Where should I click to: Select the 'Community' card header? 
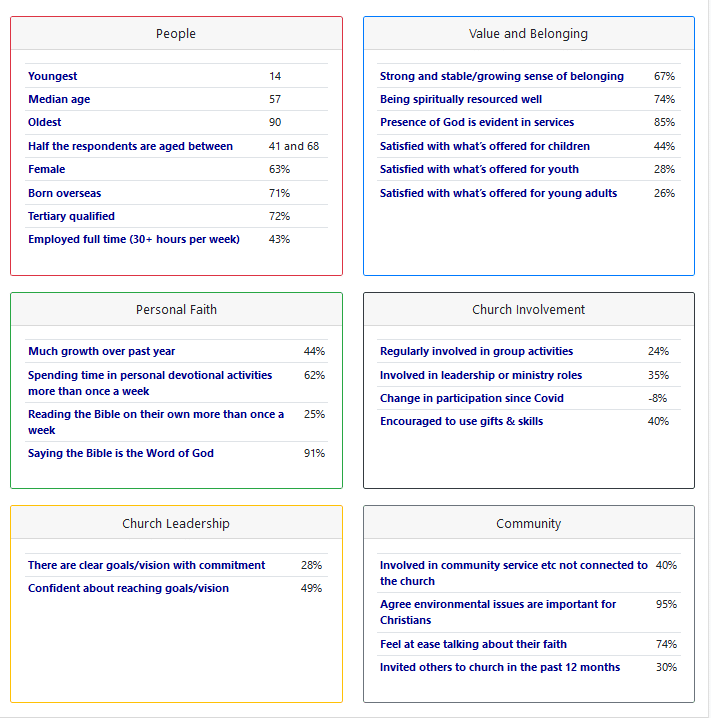tap(528, 523)
